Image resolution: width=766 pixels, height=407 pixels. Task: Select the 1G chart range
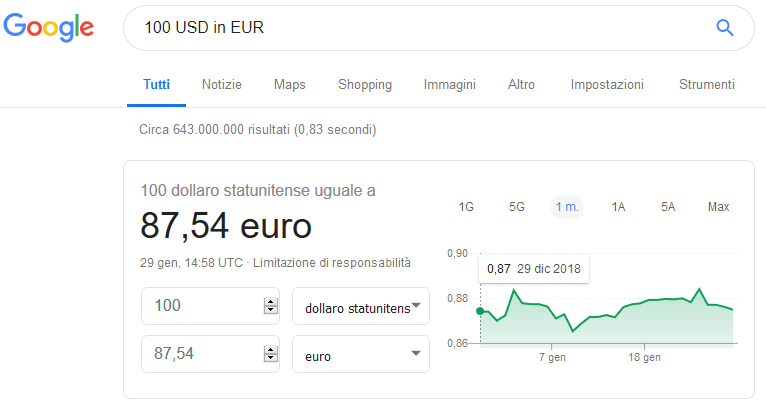pos(466,207)
